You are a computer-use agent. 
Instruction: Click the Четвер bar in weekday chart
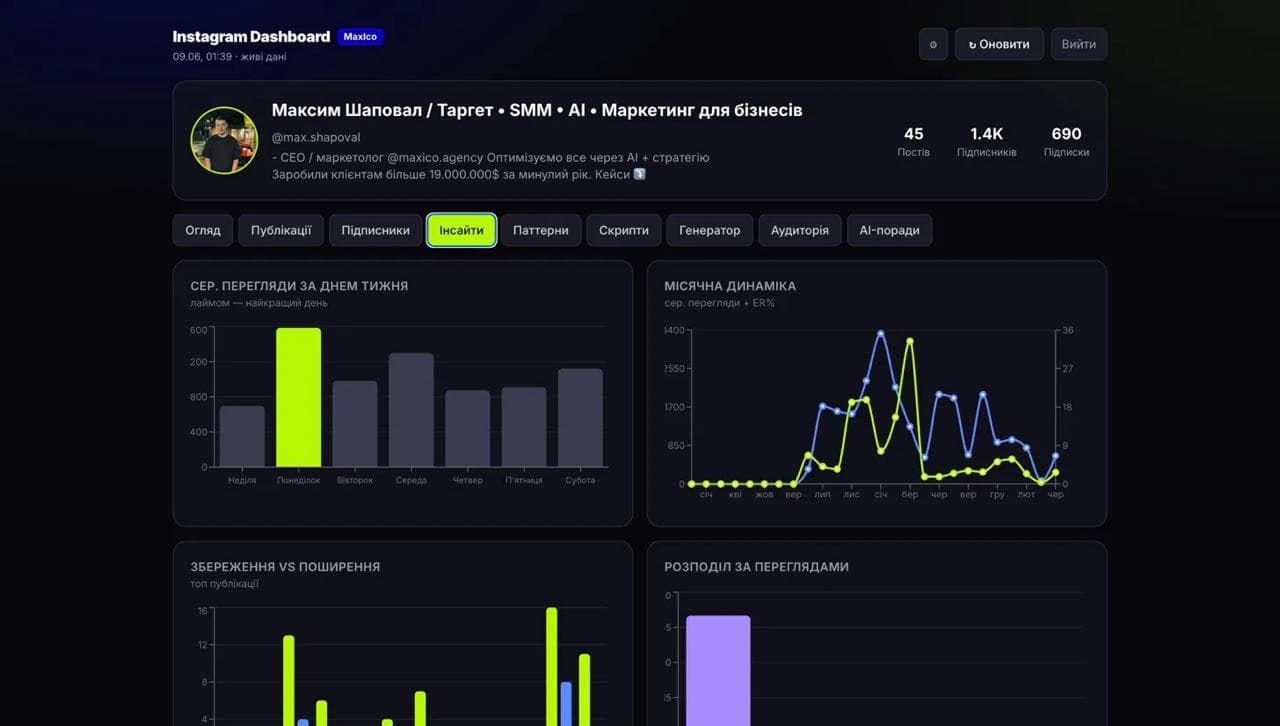468,429
